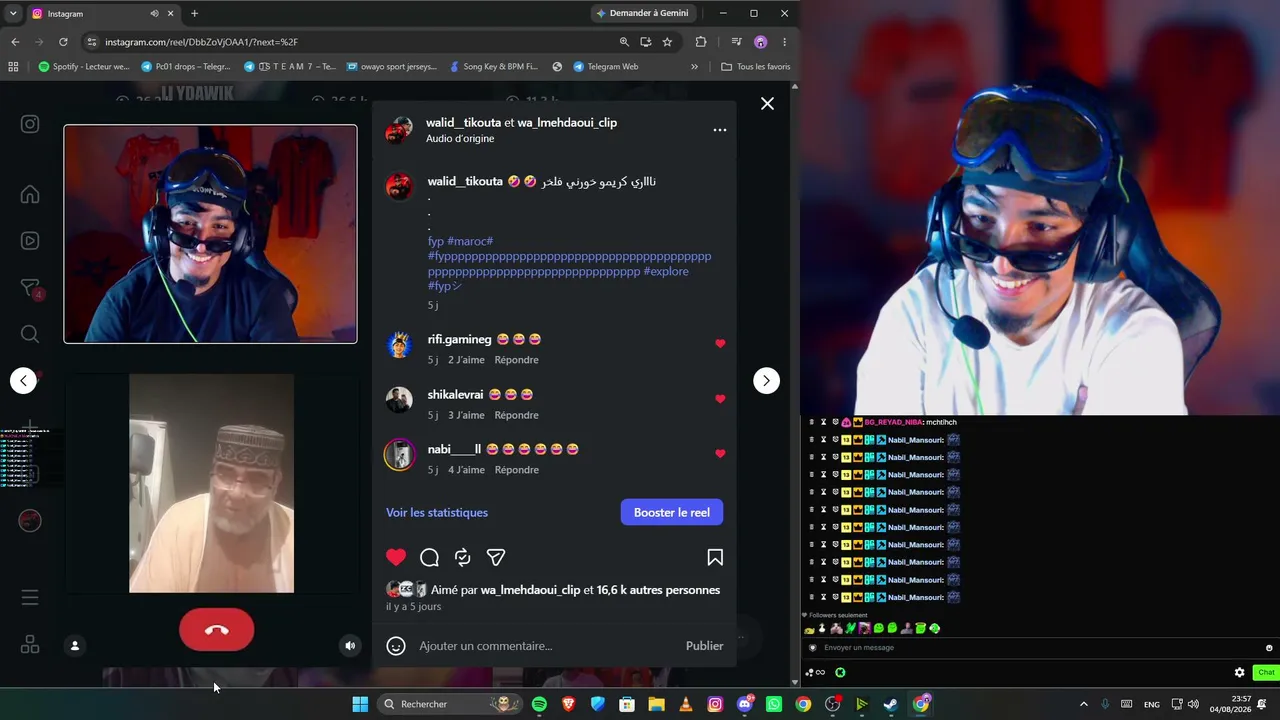The width and height of the screenshot is (1280, 720).
Task: Open 'owayo sport jerseys...' bookmark
Action: [391, 67]
